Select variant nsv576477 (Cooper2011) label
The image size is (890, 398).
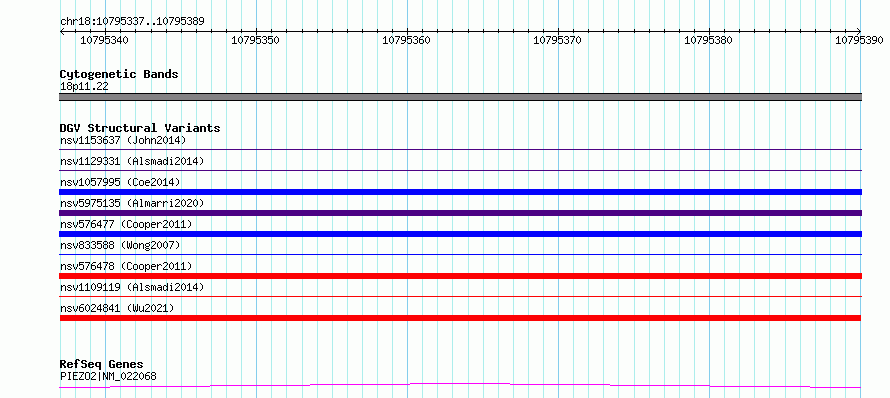[126, 224]
